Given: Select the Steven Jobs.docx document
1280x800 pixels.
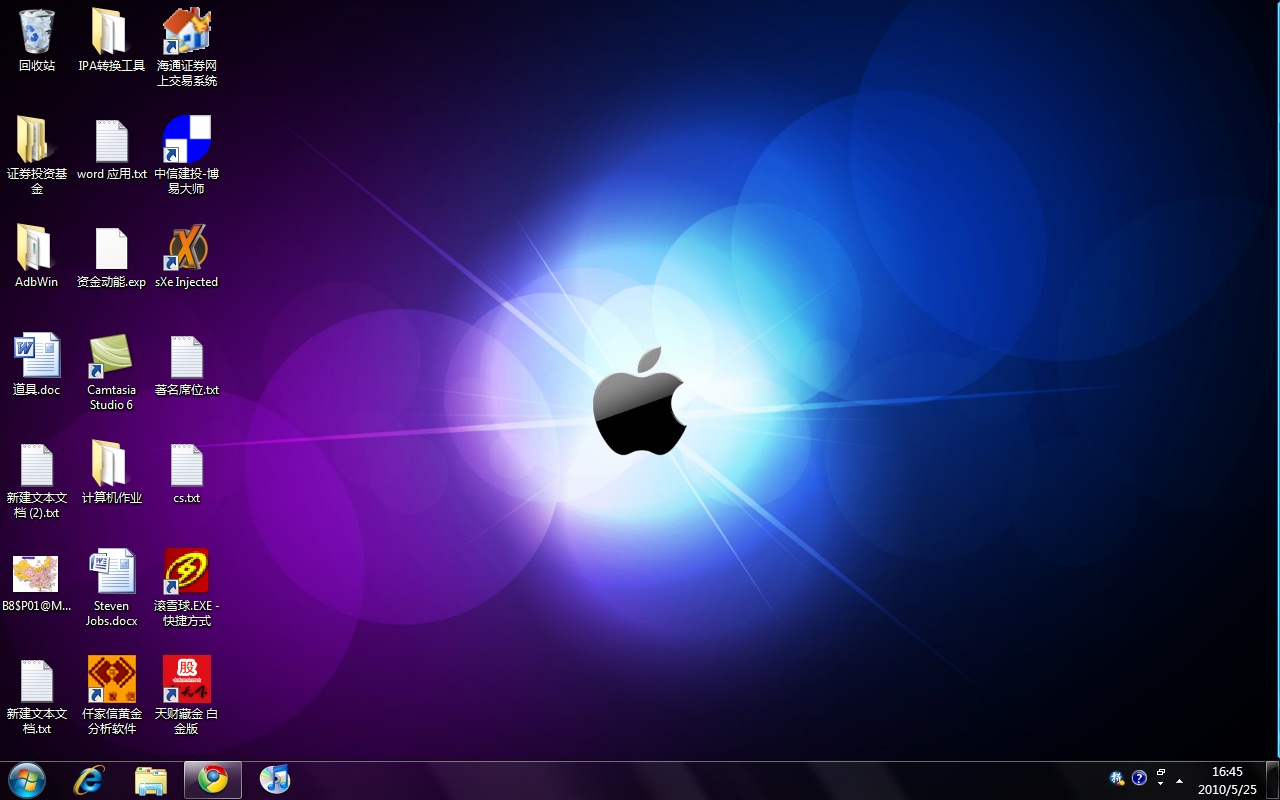Looking at the screenshot, I should [112, 588].
